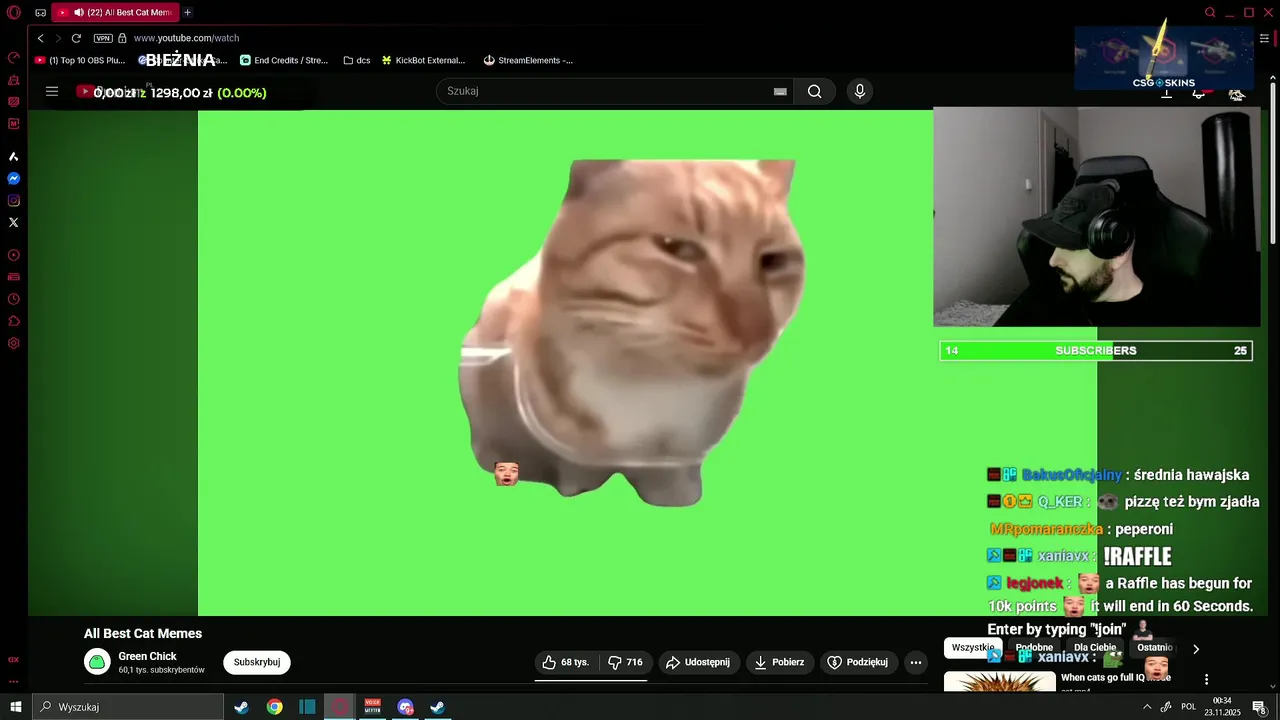
Task: Open Messenger from the Opera sidebar
Action: point(14,179)
